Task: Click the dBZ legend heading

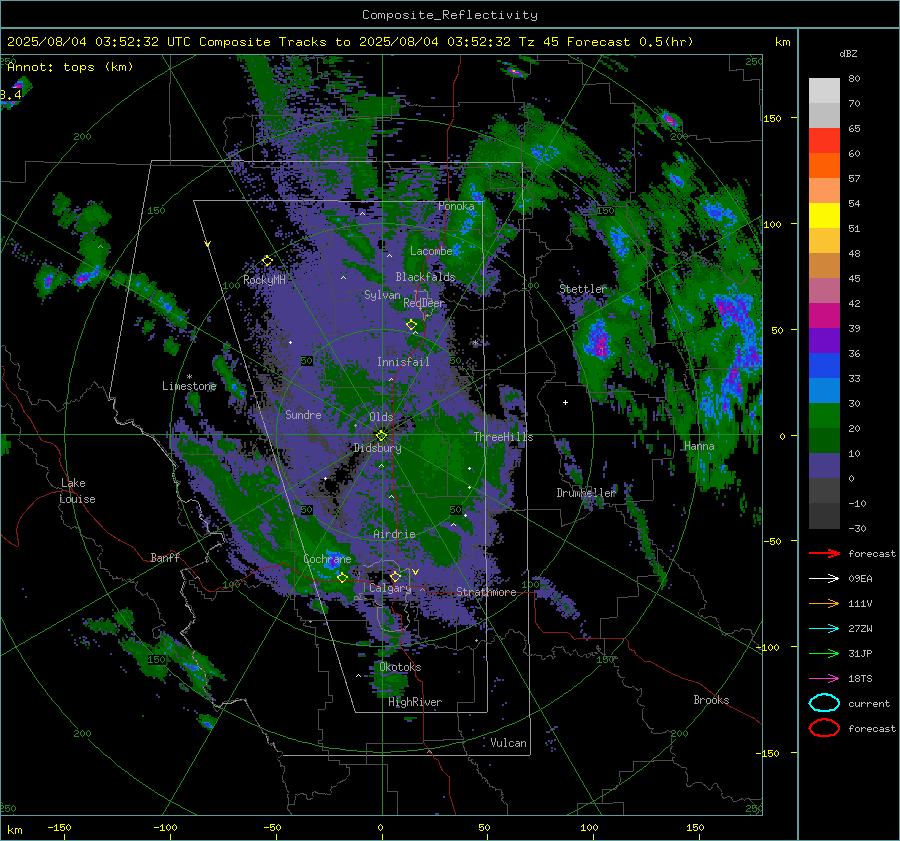Action: click(848, 53)
